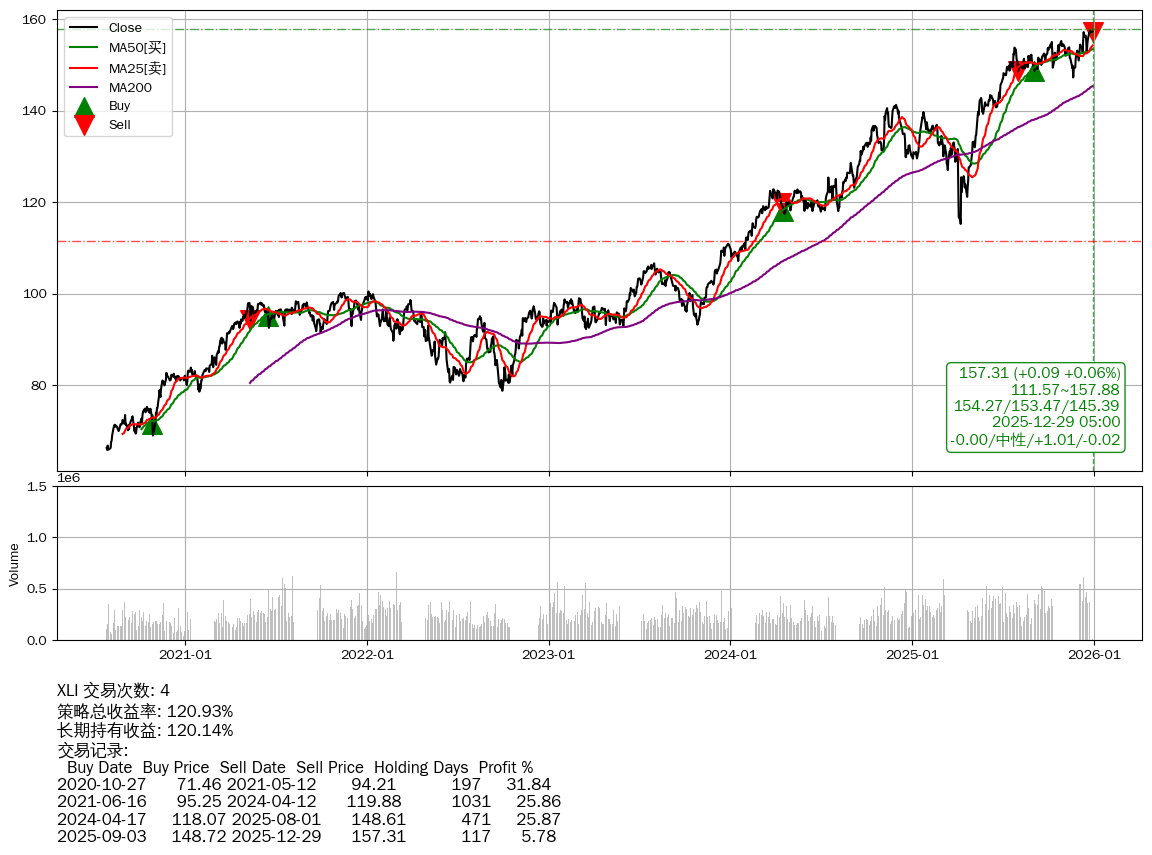Click the Volume axis label

pyautogui.click(x=14, y=564)
